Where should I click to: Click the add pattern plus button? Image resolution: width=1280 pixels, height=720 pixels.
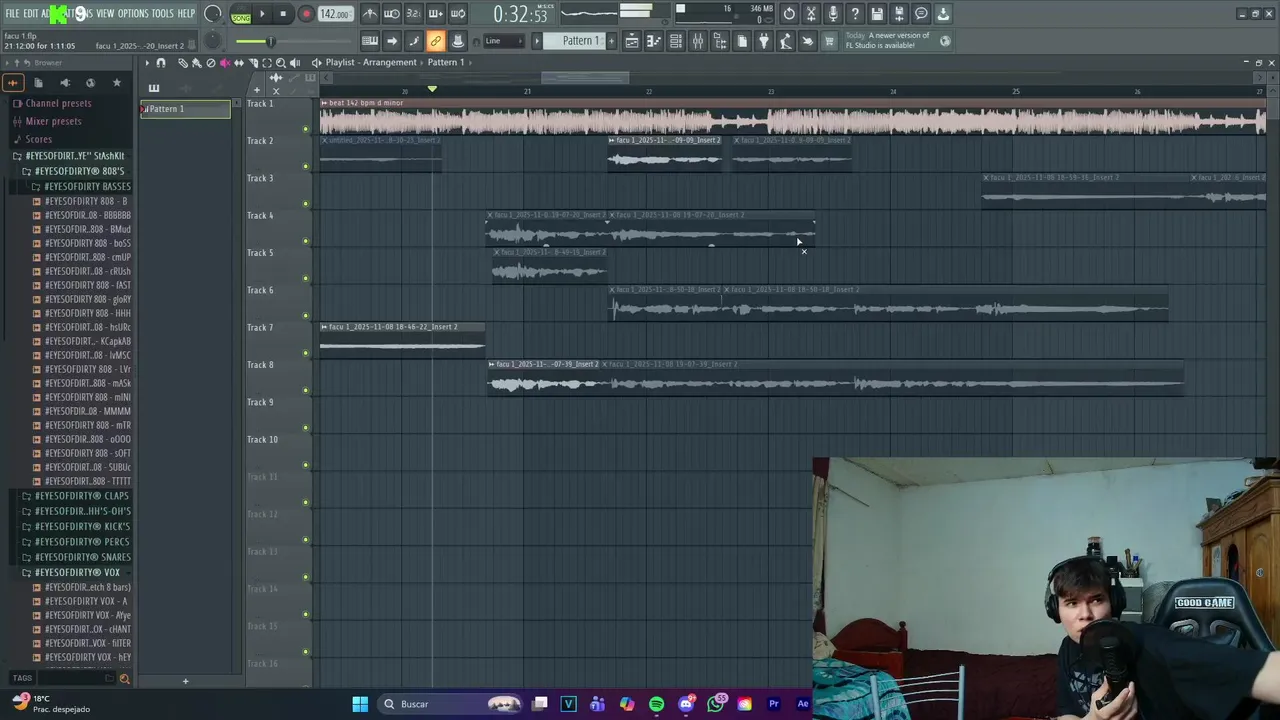tap(612, 41)
